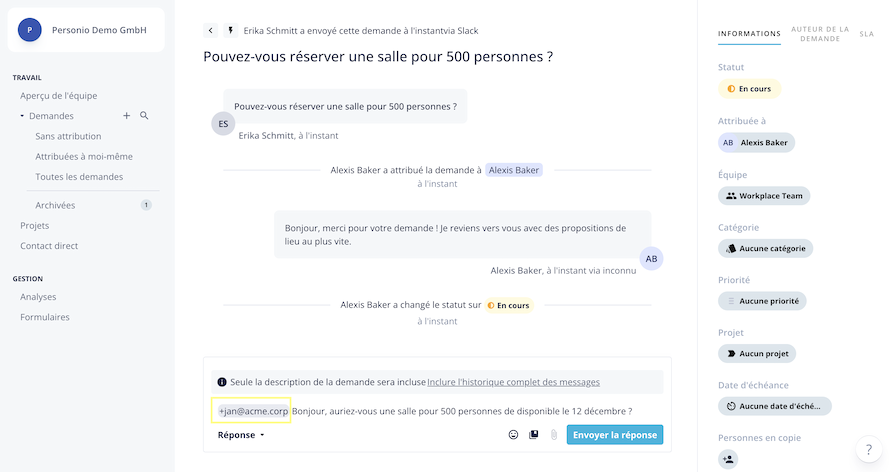Image resolution: width=890 pixels, height=472 pixels.
Task: Open the Aucune priorité selector
Action: pos(762,301)
